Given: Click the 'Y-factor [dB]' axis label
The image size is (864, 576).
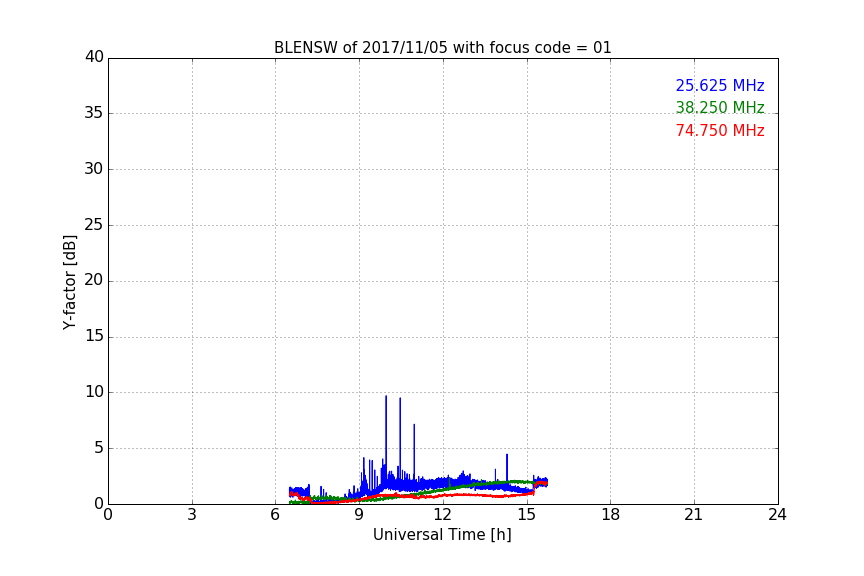Looking at the screenshot, I should [69, 282].
